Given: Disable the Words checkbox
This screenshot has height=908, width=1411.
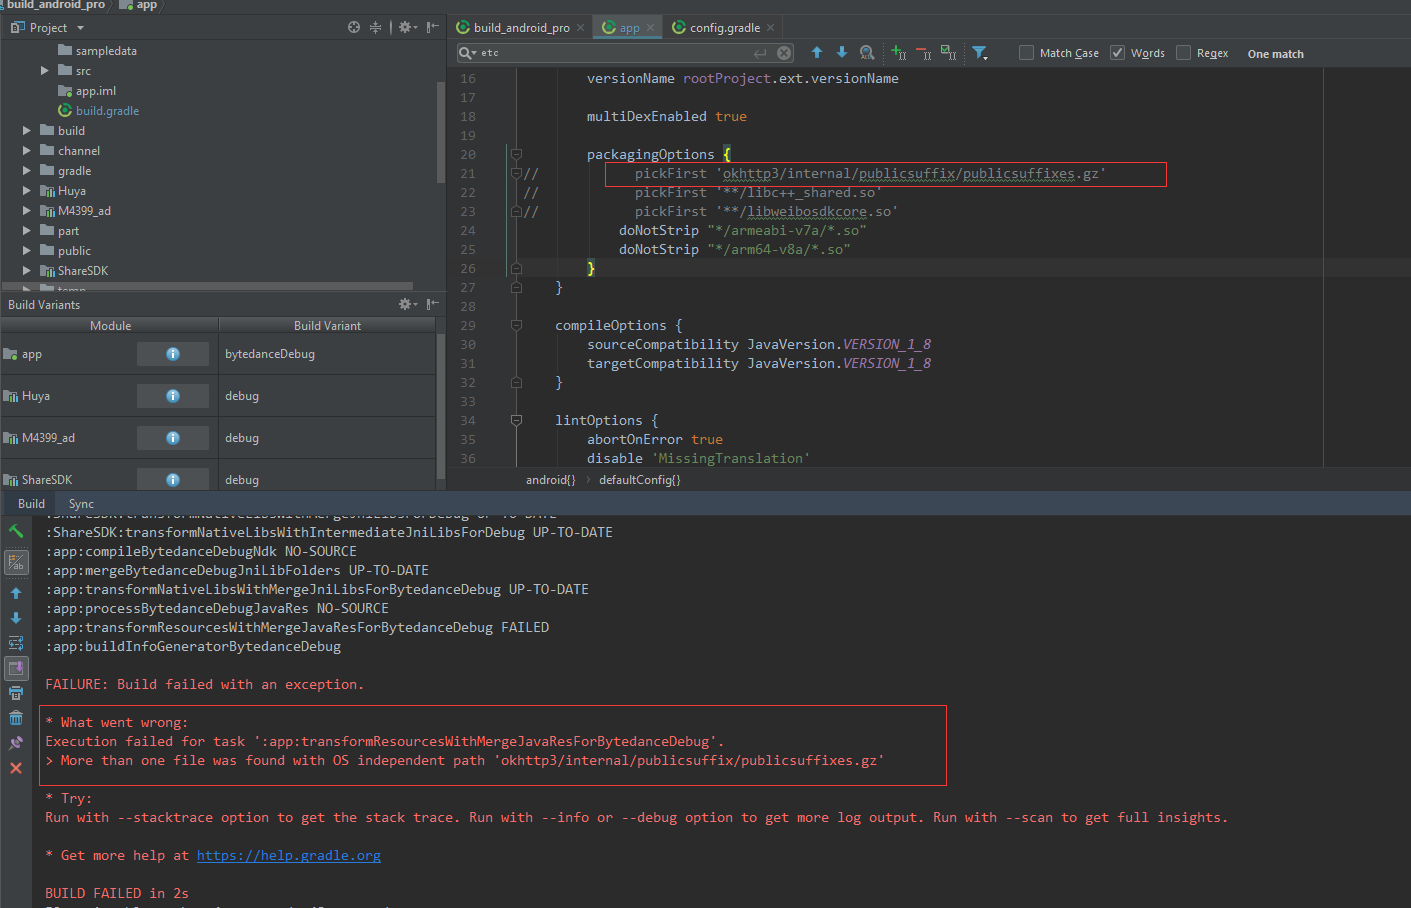Looking at the screenshot, I should [1118, 53].
